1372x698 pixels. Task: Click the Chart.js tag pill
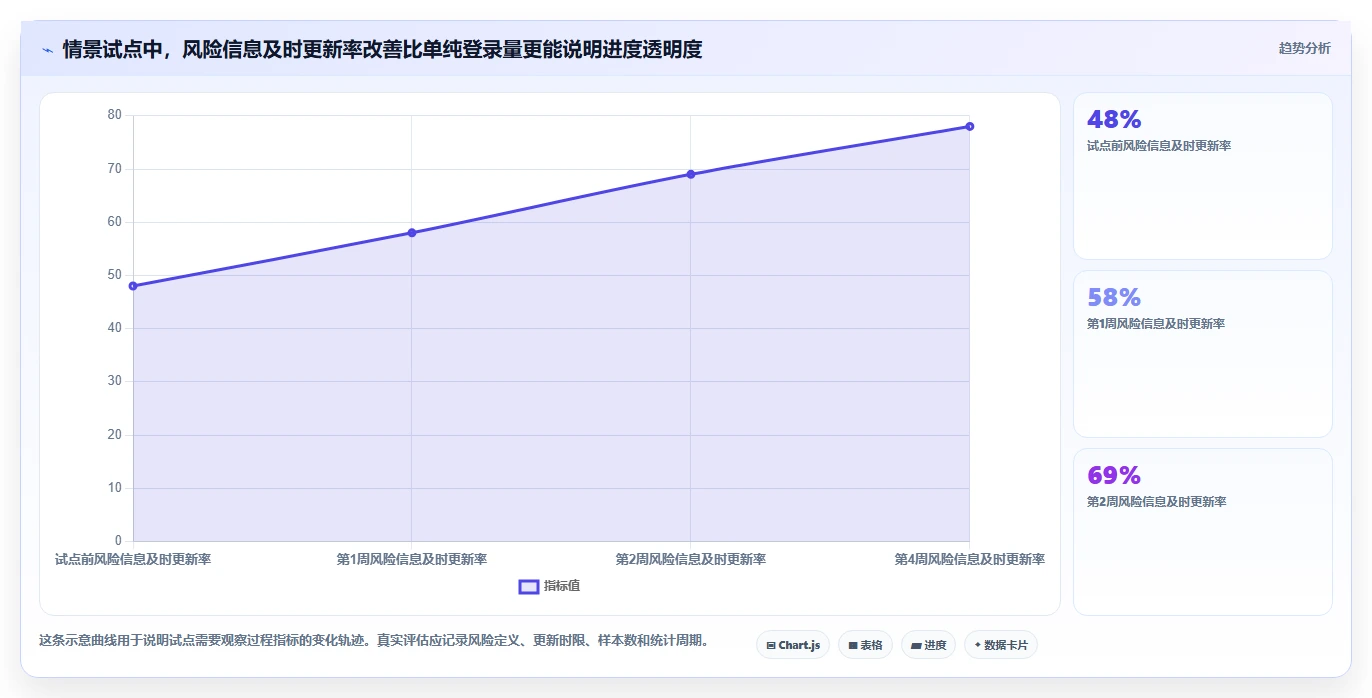pos(793,645)
